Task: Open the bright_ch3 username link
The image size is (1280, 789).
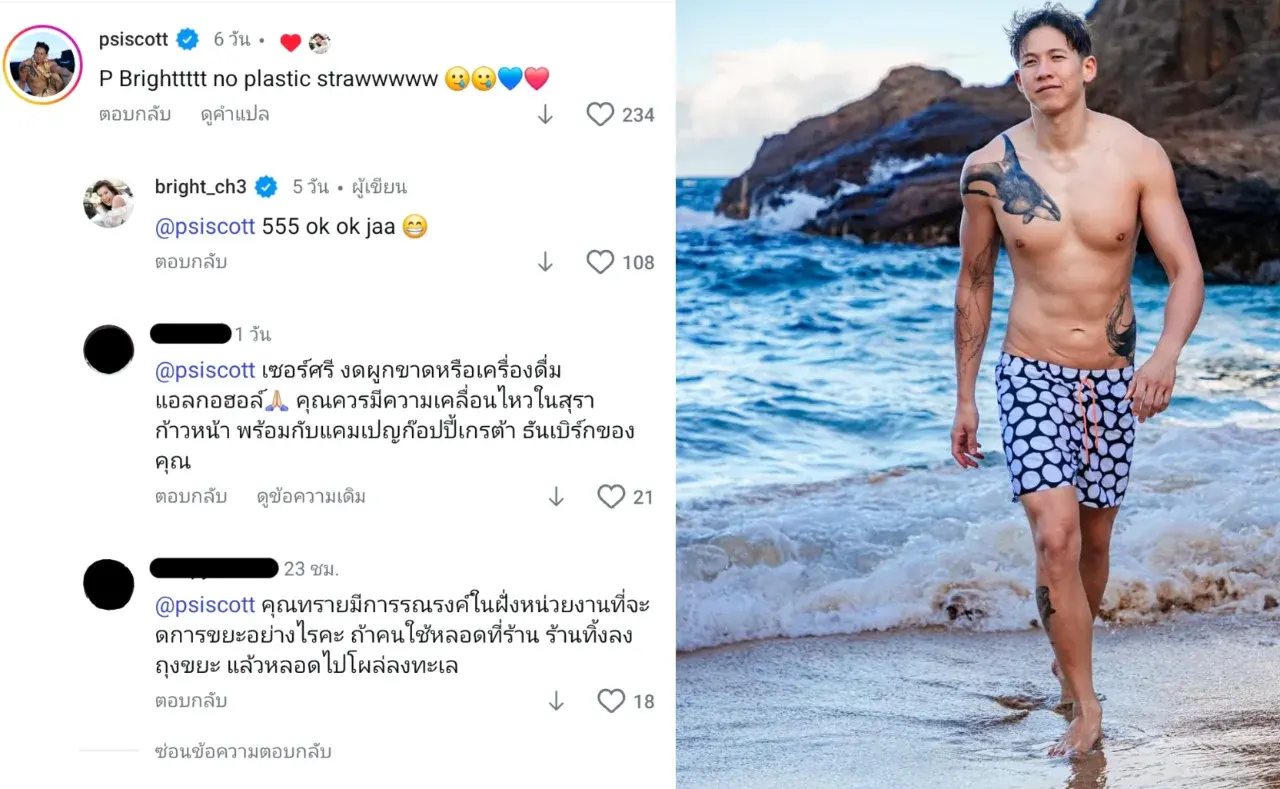Action: [200, 187]
